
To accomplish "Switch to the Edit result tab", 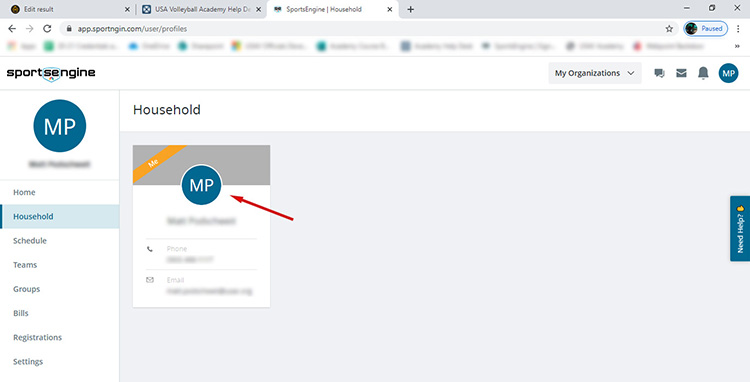I will [x=70, y=9].
